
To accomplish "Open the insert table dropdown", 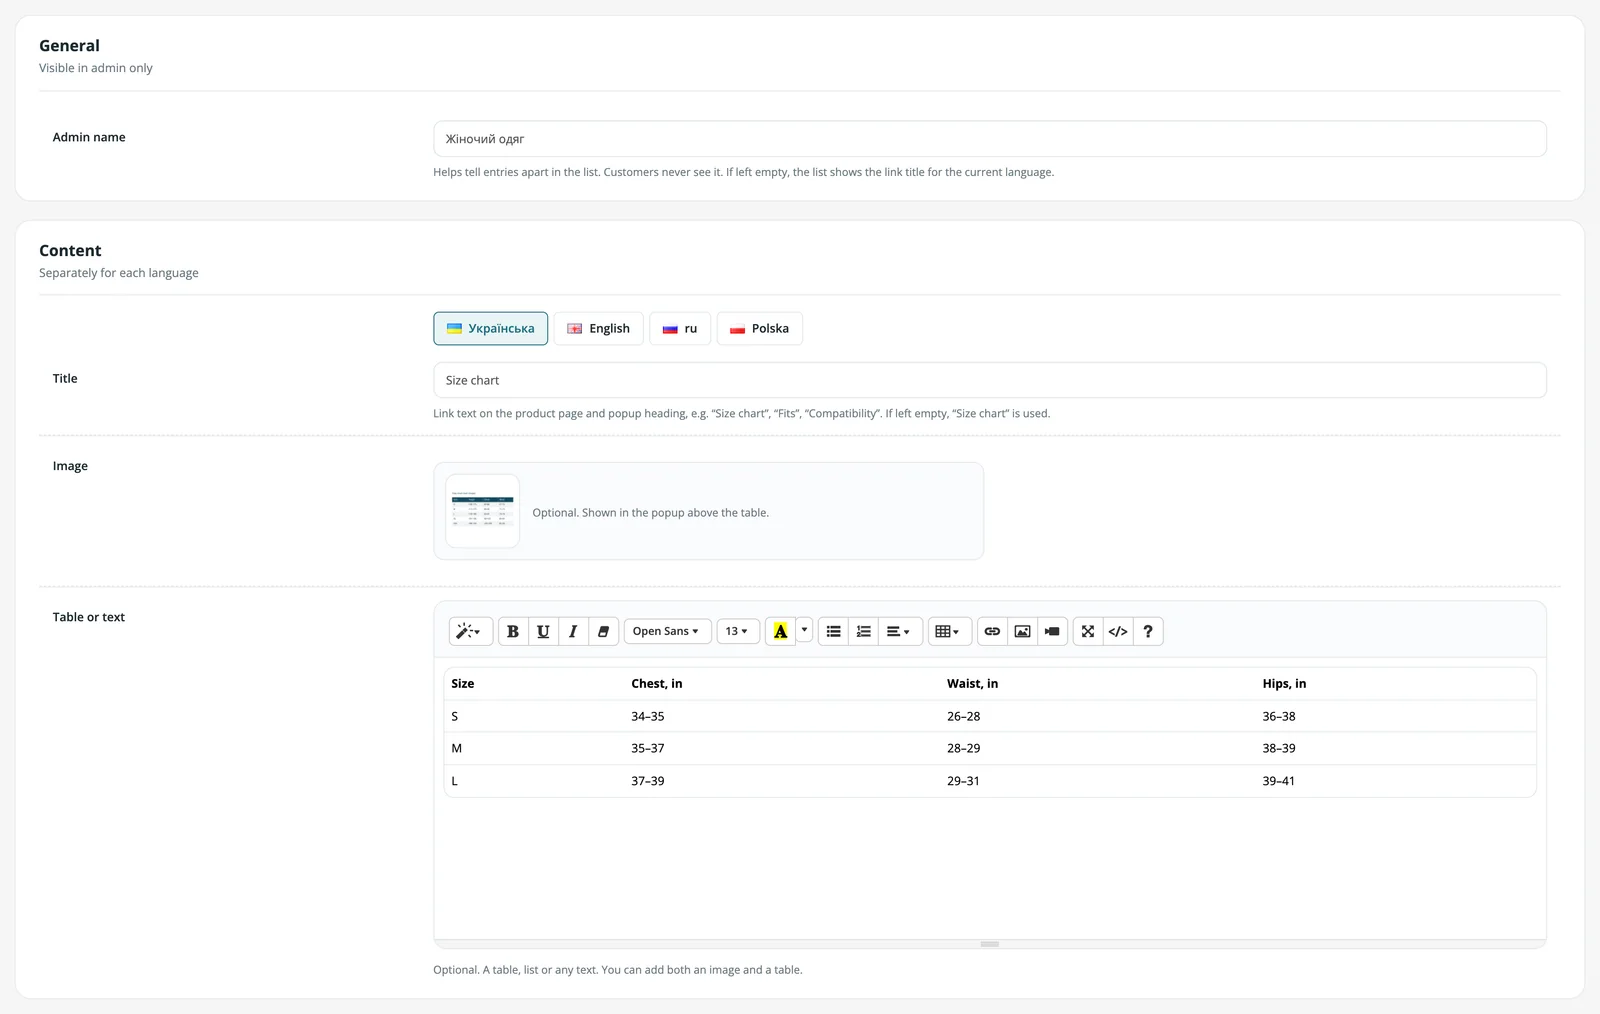I will (x=948, y=631).
